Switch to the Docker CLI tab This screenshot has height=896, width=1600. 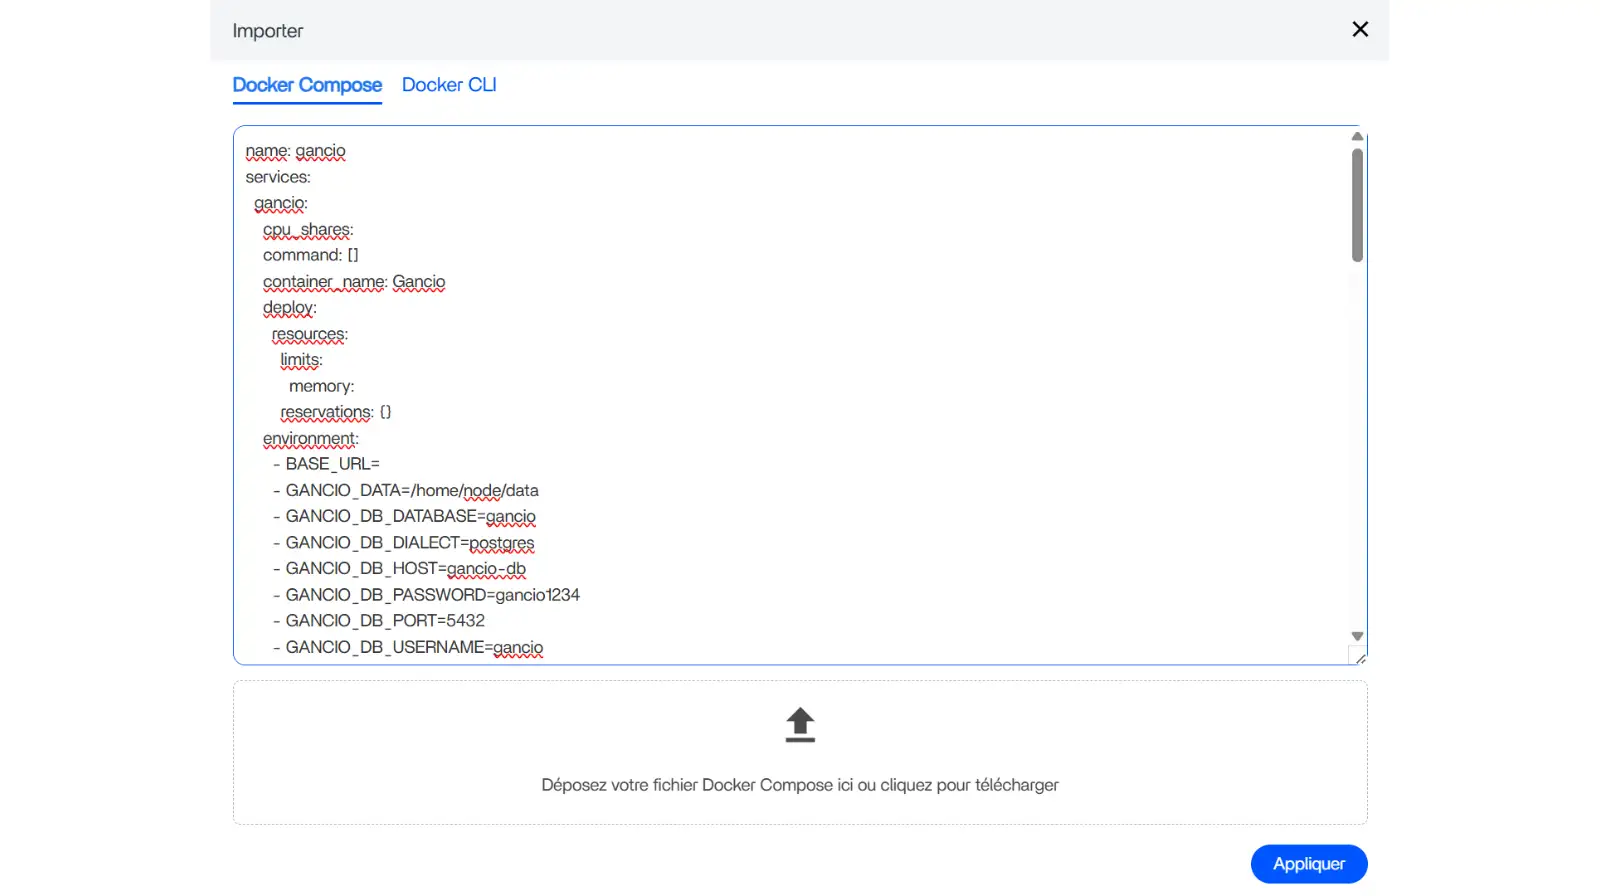click(x=449, y=85)
